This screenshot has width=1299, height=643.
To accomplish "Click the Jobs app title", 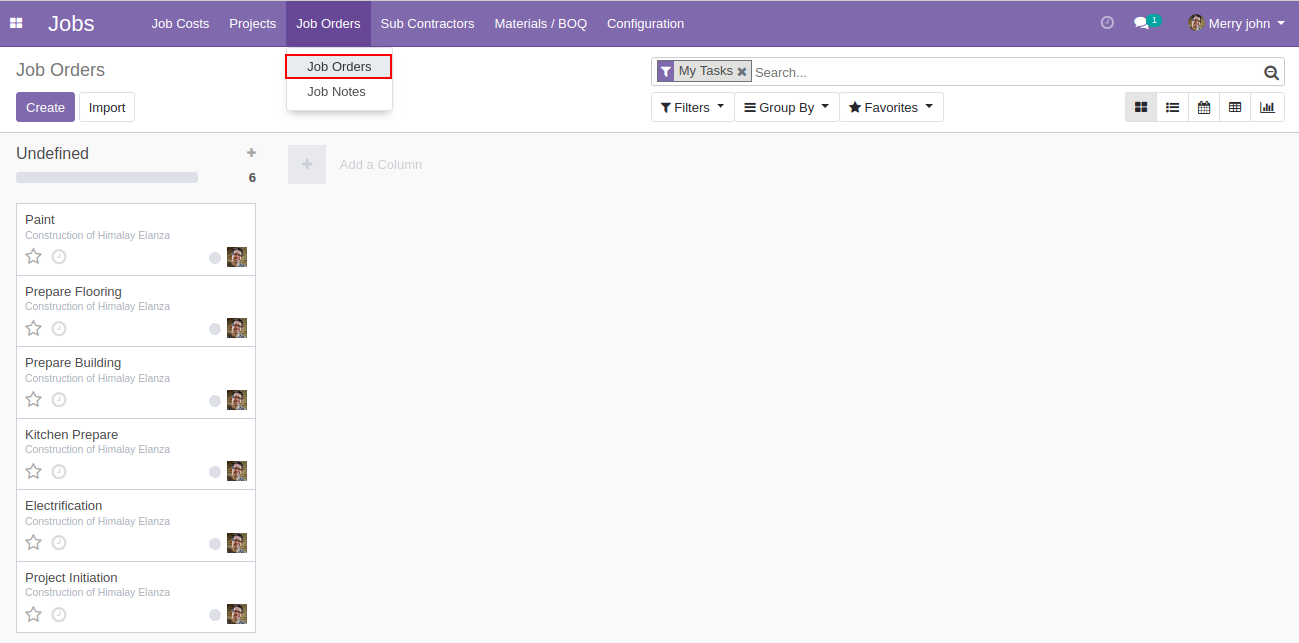I will click(71, 23).
